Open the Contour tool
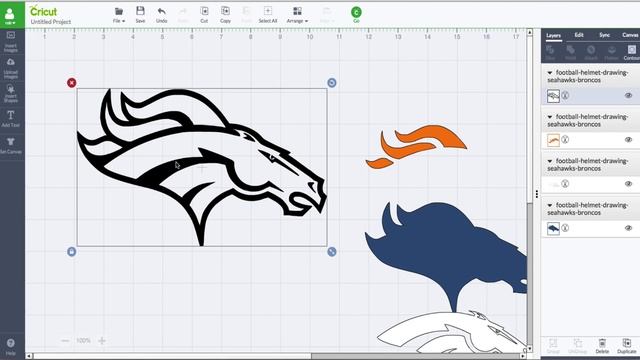This screenshot has width=640, height=360. (x=632, y=53)
